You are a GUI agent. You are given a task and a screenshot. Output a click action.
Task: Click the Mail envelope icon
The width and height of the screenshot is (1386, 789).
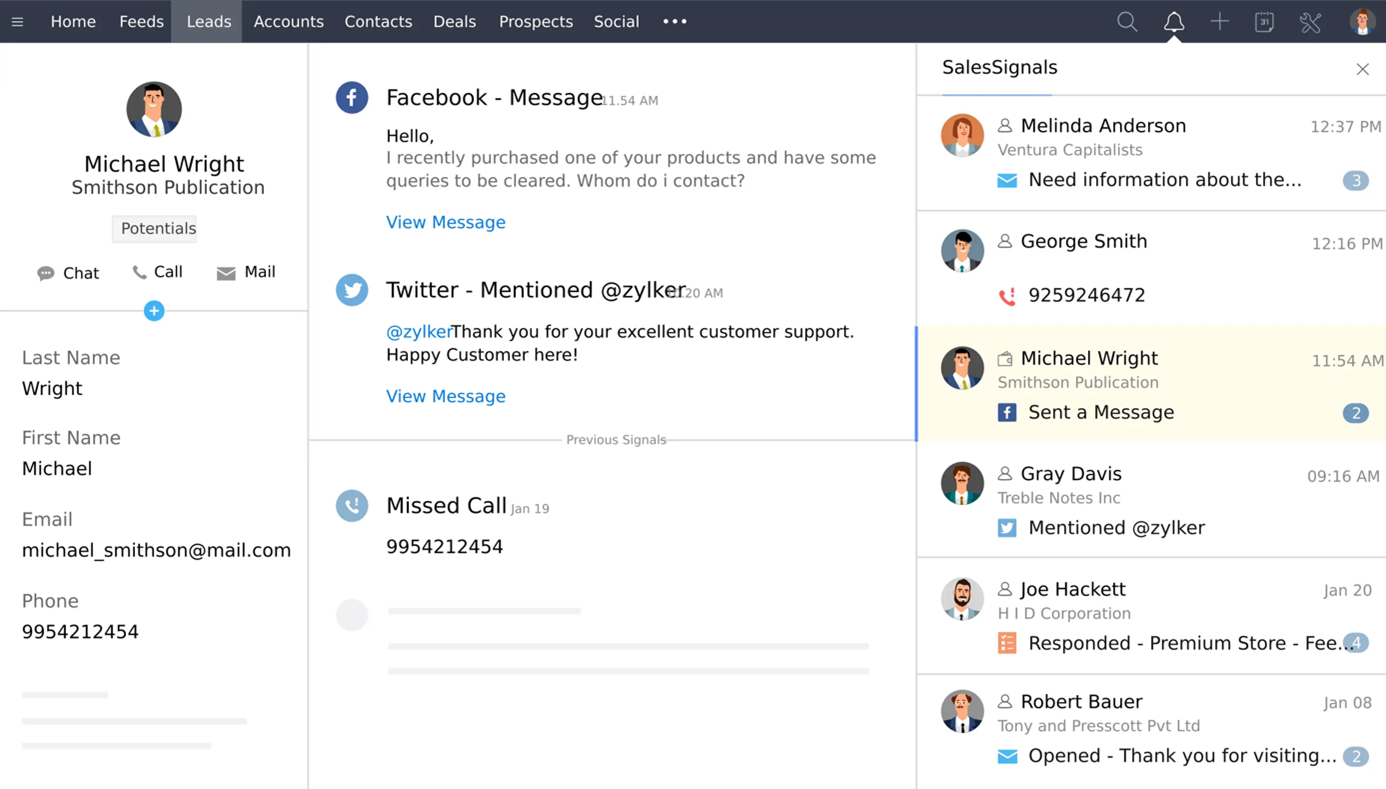(226, 273)
